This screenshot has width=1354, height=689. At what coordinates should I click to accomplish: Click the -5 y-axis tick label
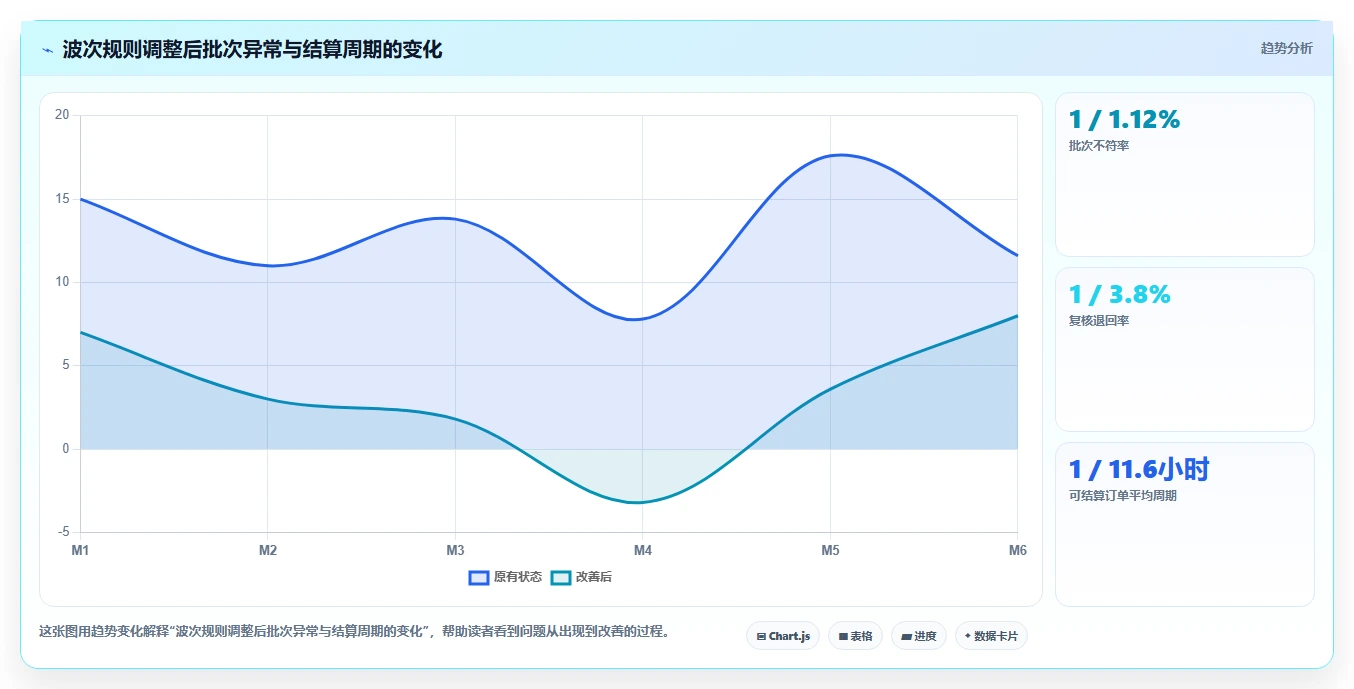click(64, 532)
